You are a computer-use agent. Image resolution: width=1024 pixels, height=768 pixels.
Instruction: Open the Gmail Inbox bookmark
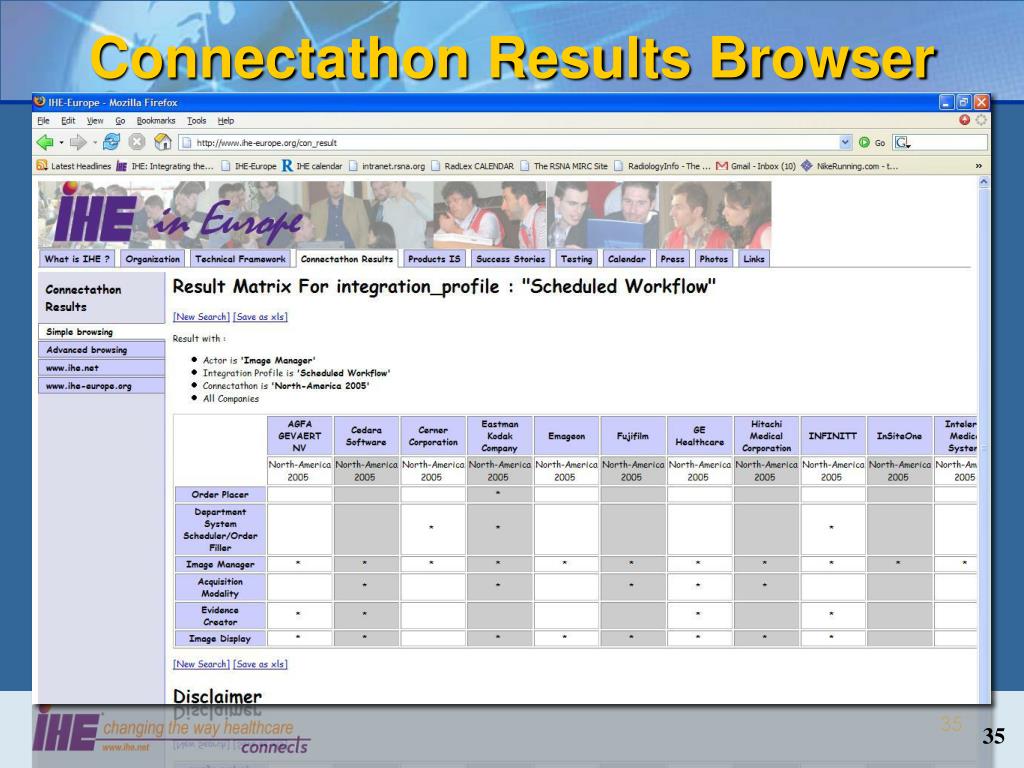pos(756,166)
